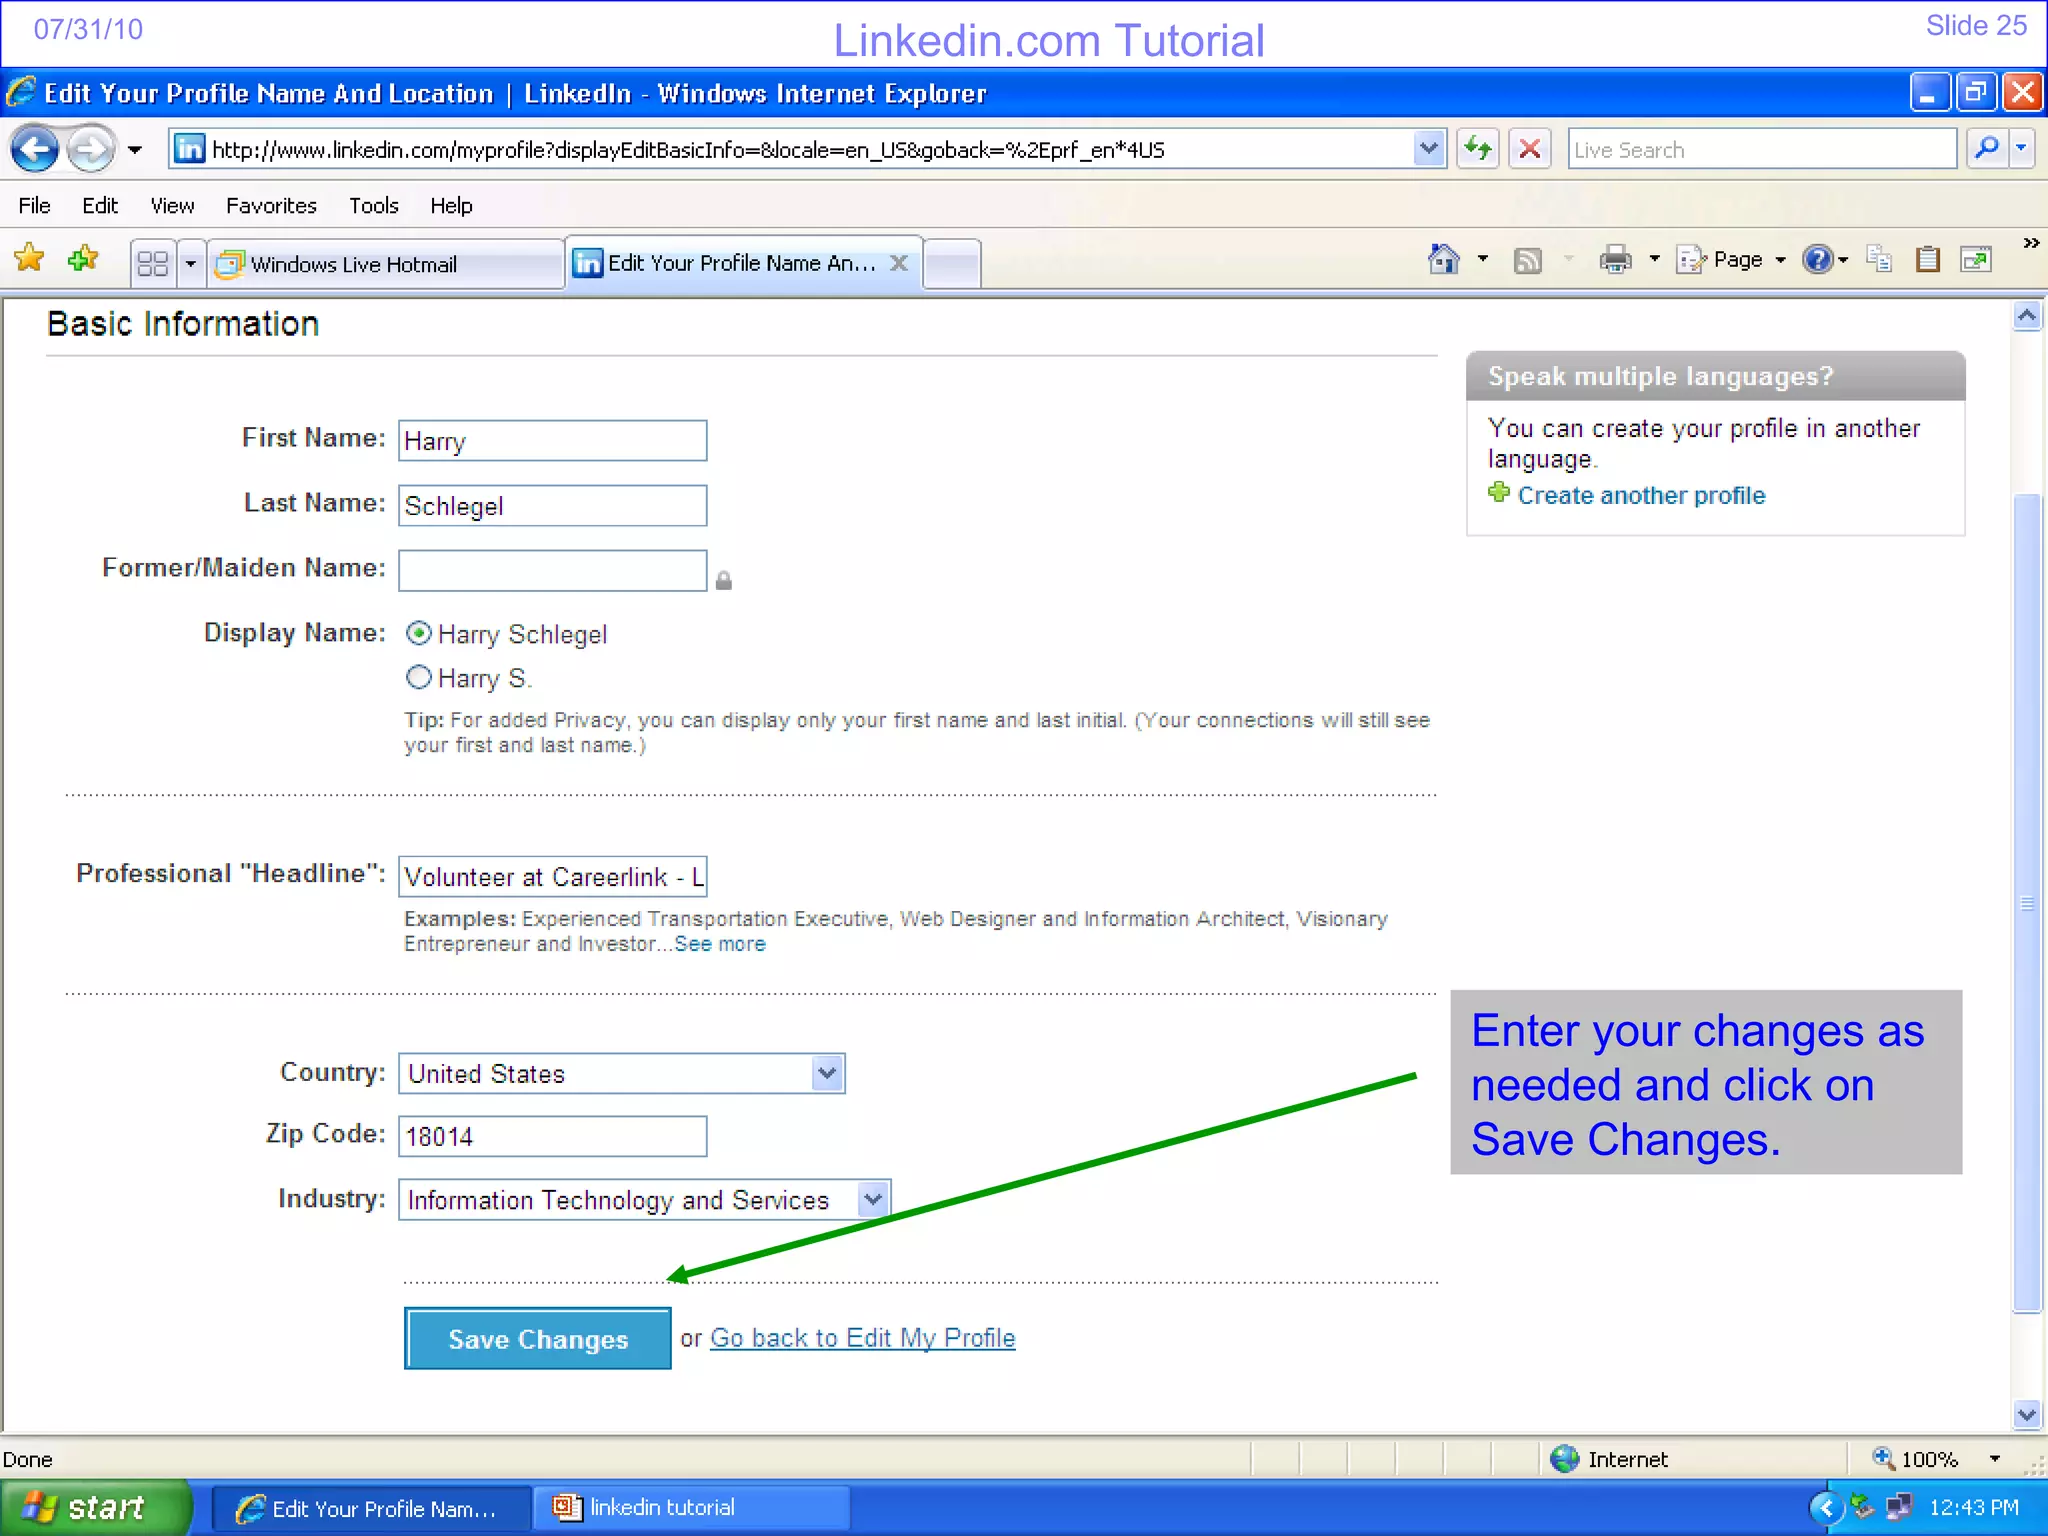Image resolution: width=2048 pixels, height=1536 pixels.
Task: Open the Tools menu
Action: [x=373, y=206]
